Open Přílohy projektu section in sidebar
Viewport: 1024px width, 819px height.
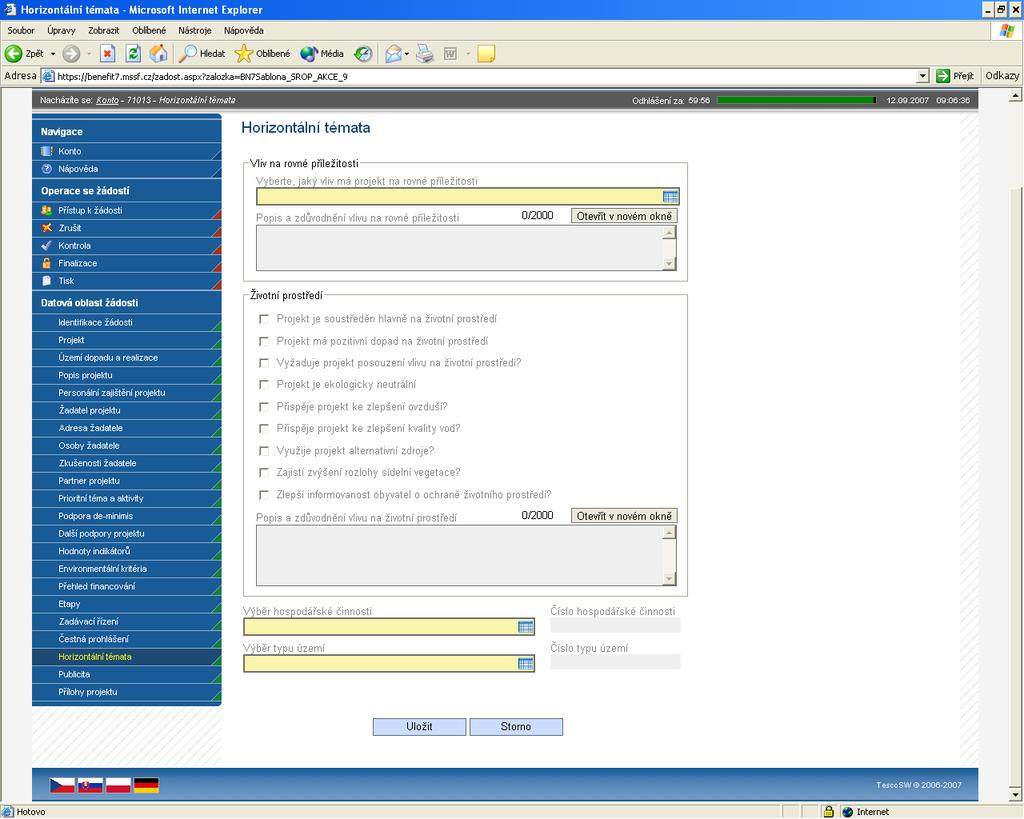click(x=127, y=692)
